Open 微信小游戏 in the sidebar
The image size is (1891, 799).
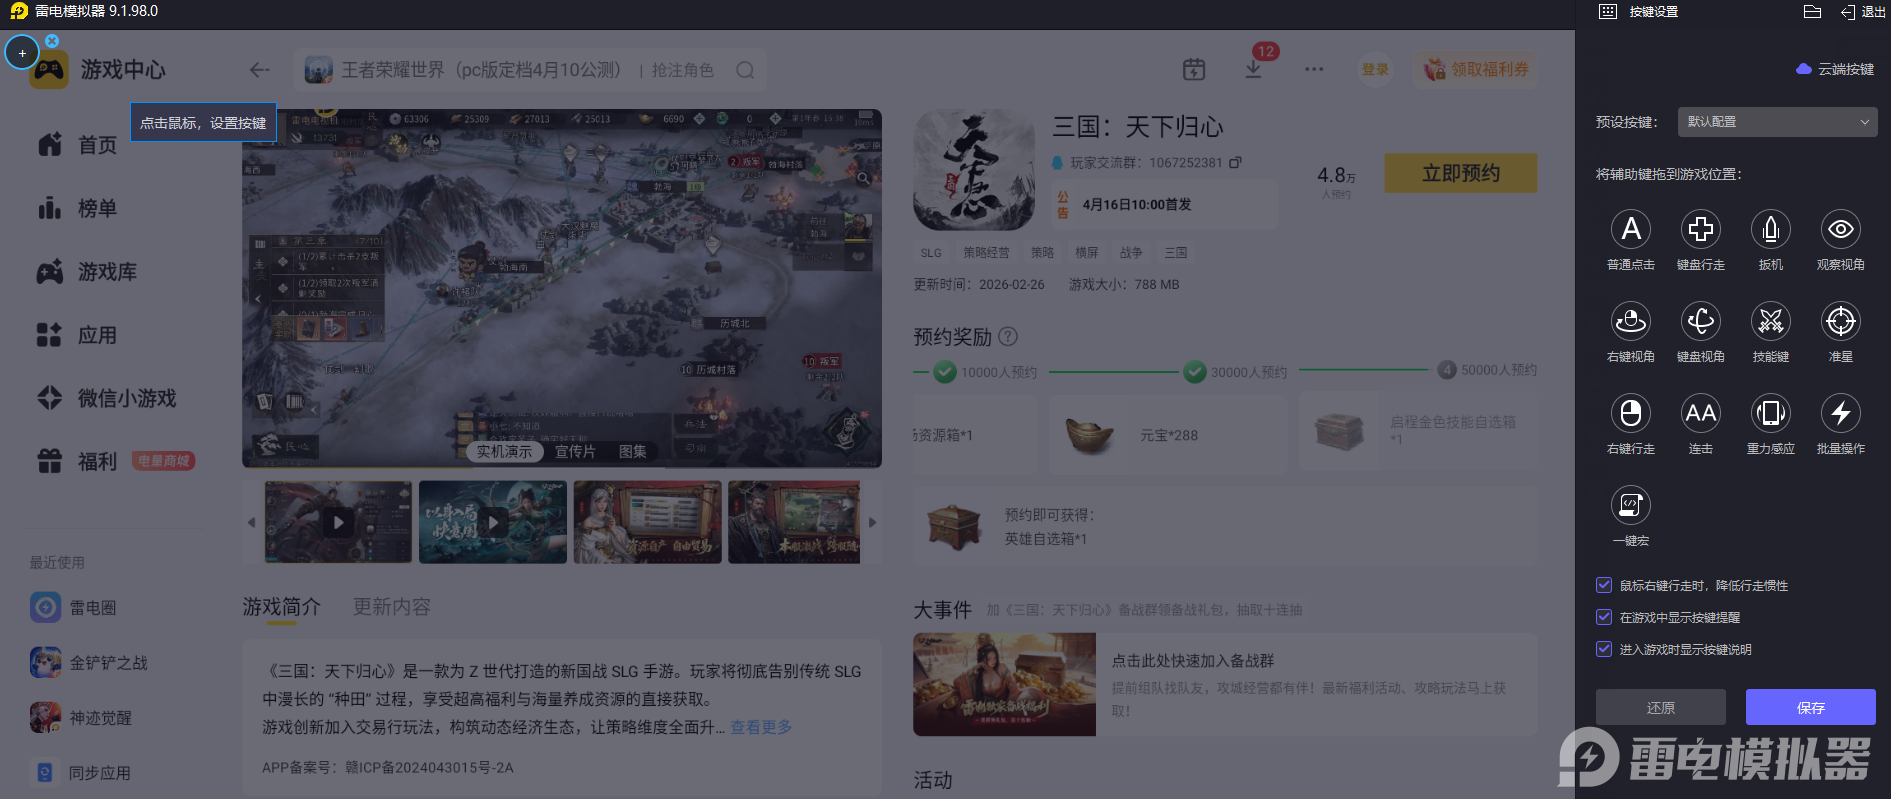(x=107, y=398)
